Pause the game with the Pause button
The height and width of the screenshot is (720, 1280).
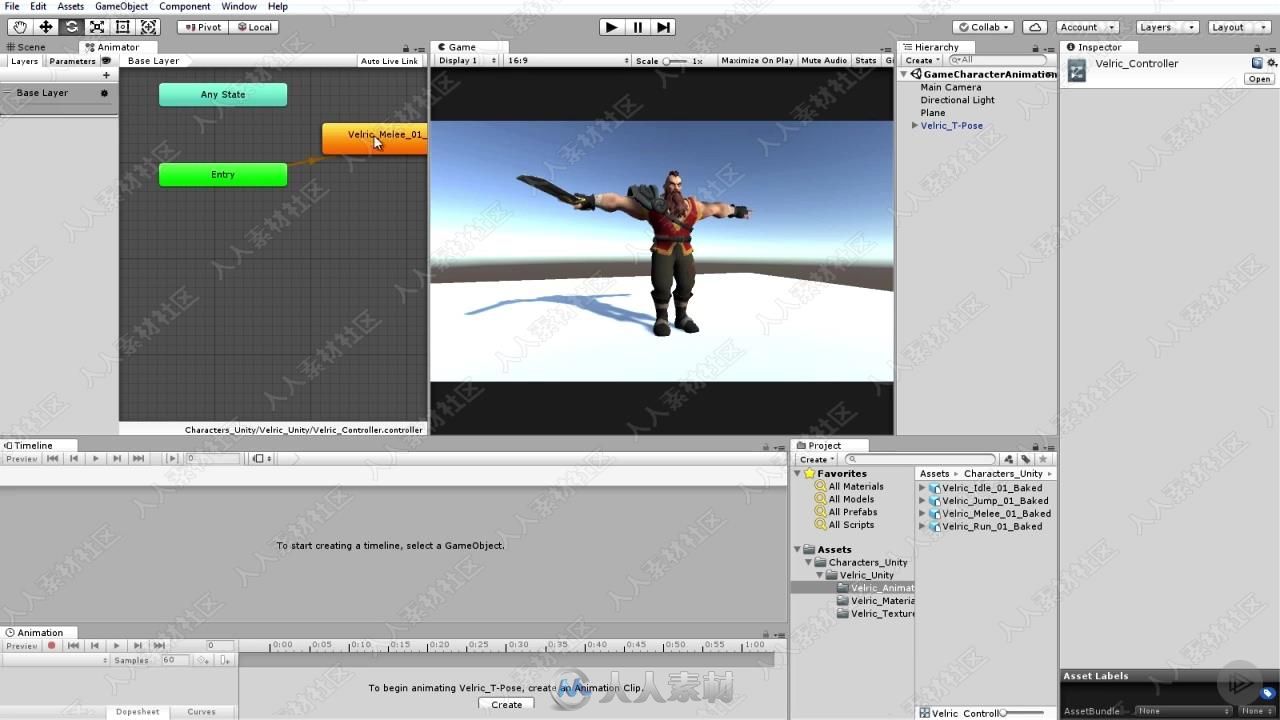(637, 27)
